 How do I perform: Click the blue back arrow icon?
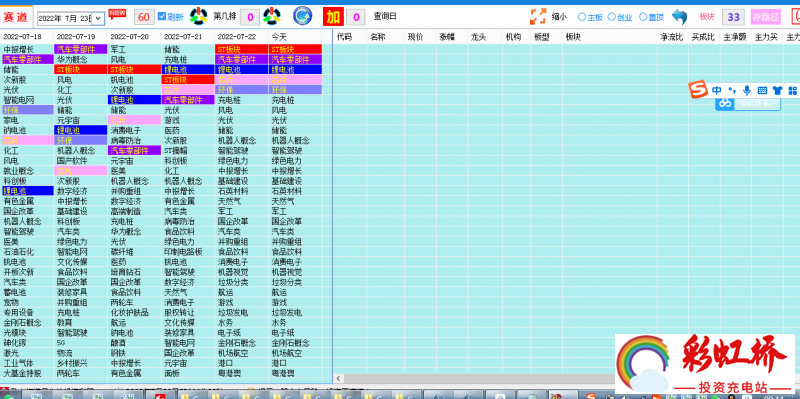pos(679,17)
